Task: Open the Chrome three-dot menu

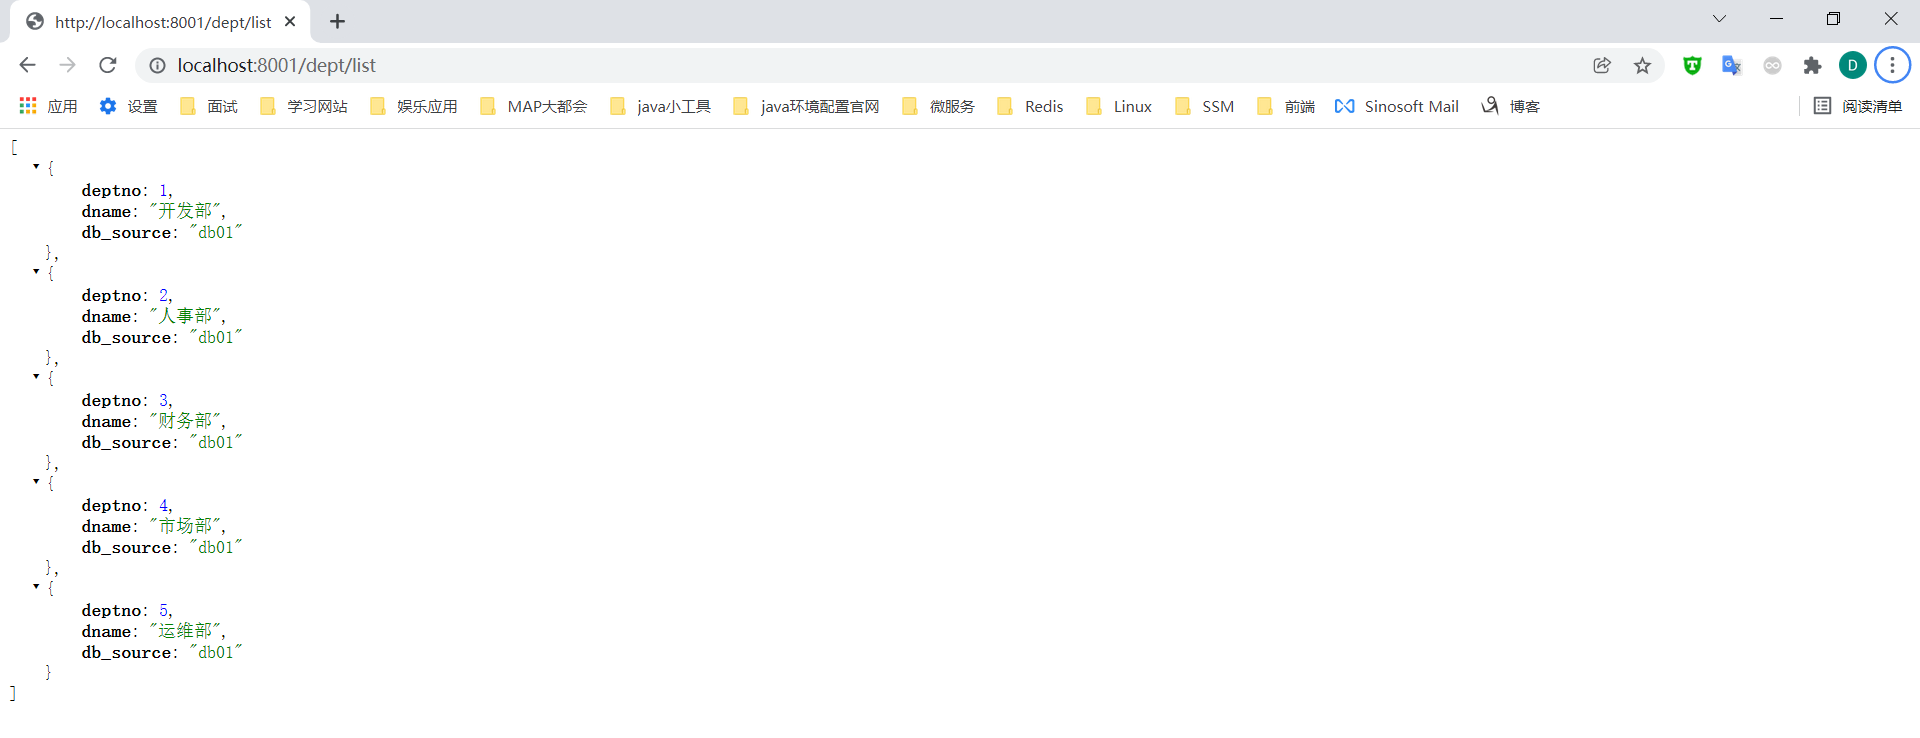Action: point(1892,65)
